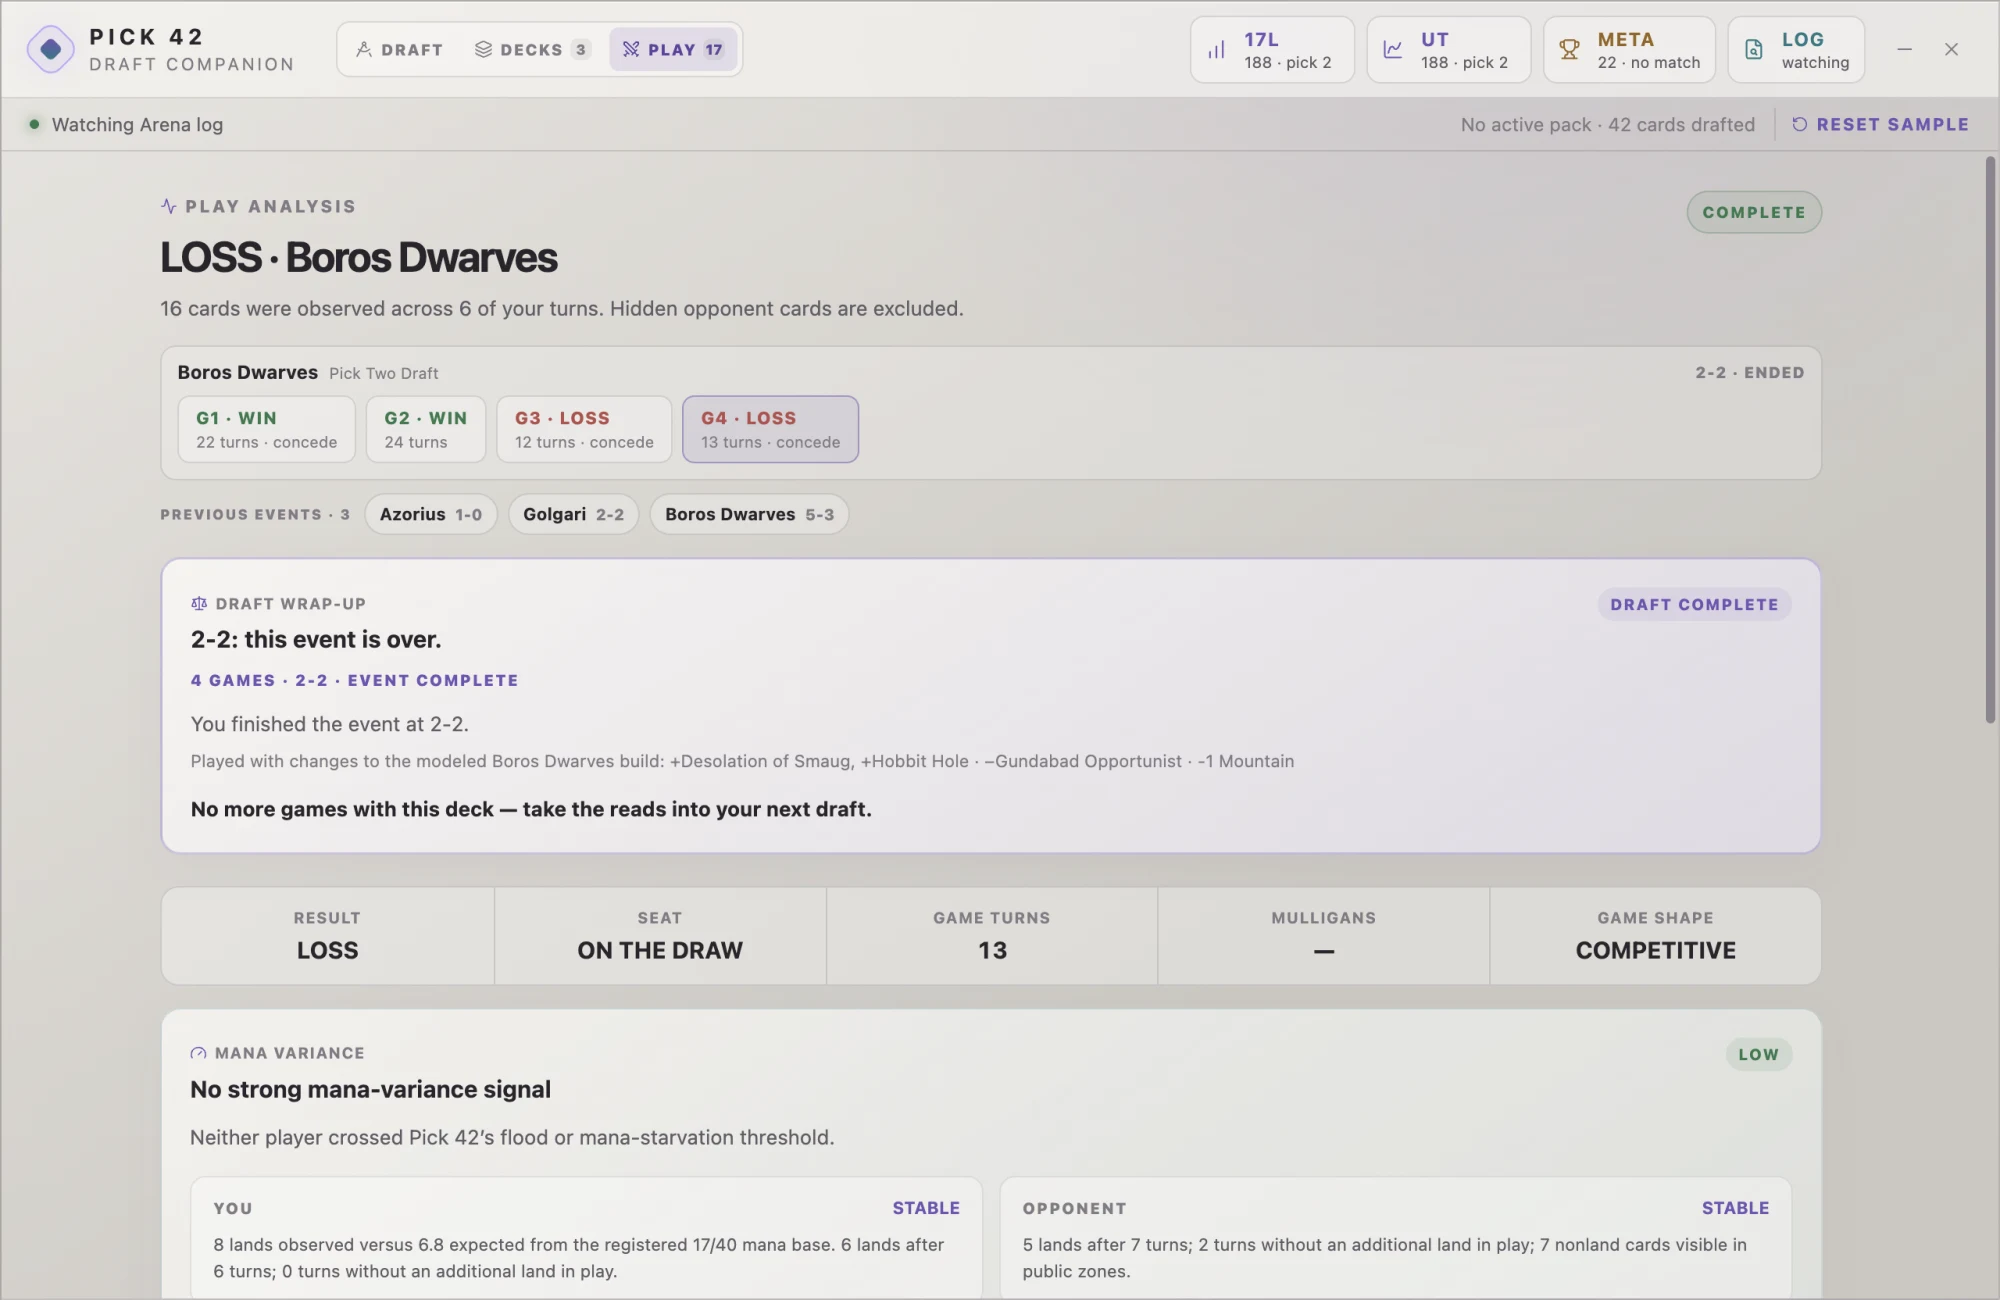The width and height of the screenshot is (2000, 1300).
Task: Open the META 22 no match card
Action: 1629,49
